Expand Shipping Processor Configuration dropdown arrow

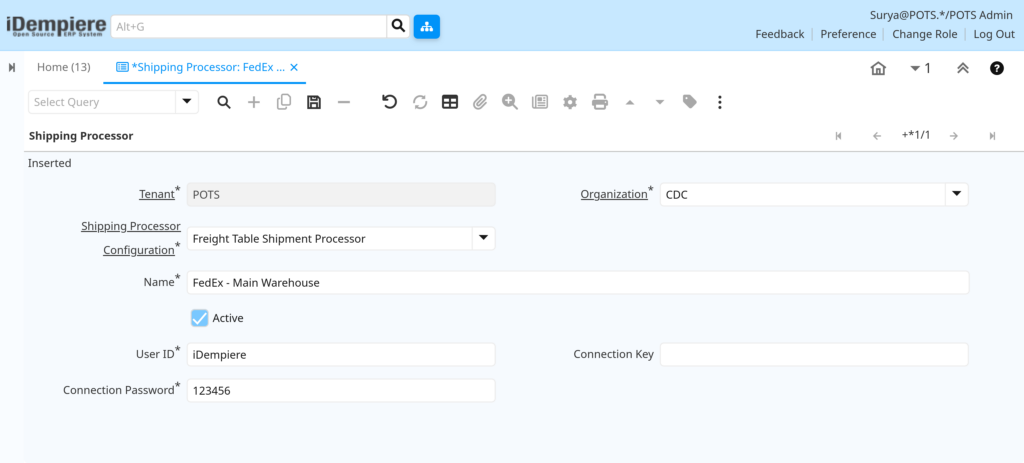click(x=483, y=238)
